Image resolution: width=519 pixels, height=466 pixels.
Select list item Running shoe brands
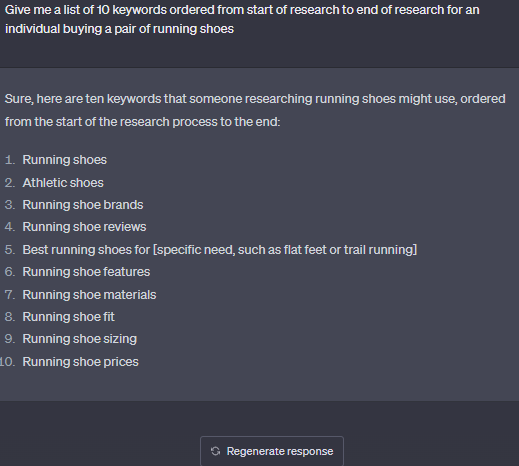click(83, 205)
